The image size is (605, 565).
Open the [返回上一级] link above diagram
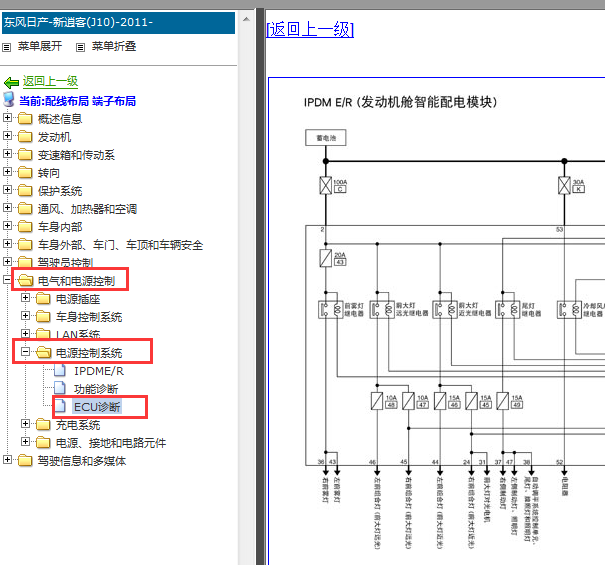pos(310,29)
